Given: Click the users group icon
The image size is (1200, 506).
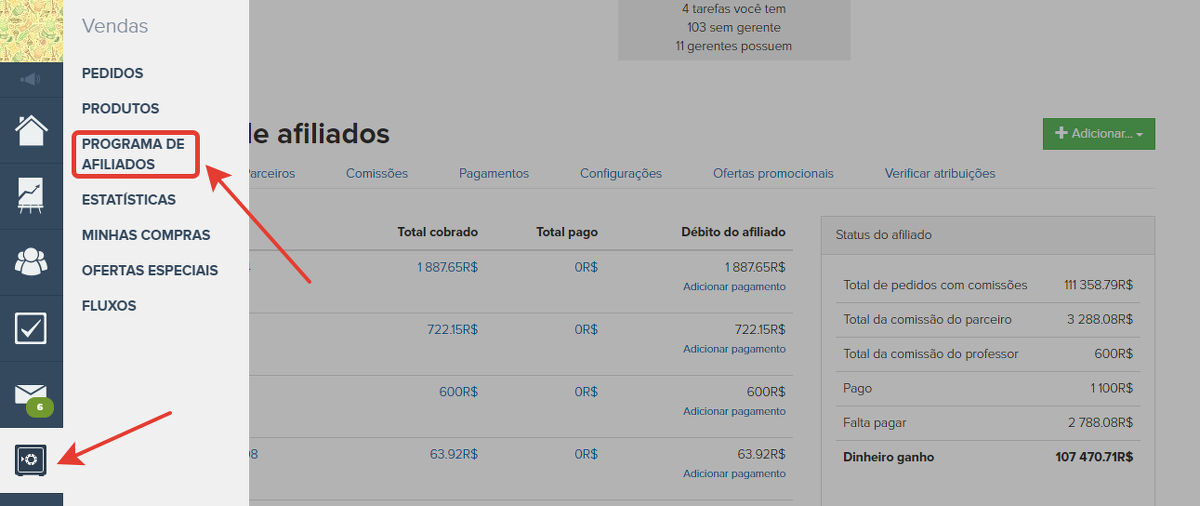Looking at the screenshot, I should coord(31,262).
